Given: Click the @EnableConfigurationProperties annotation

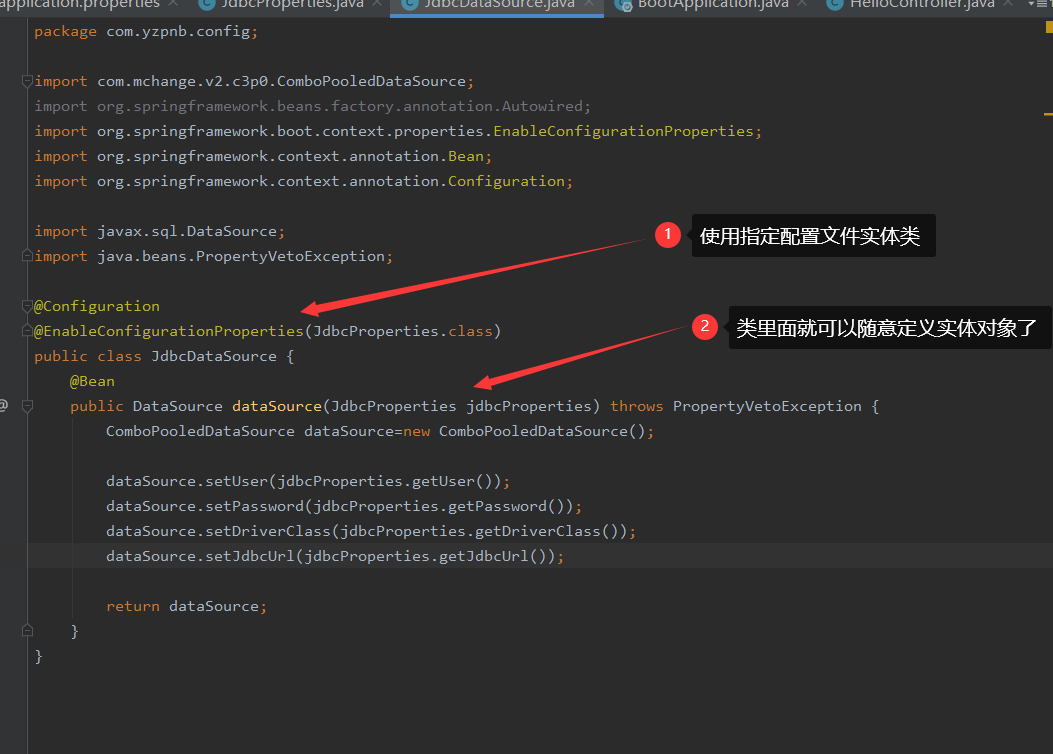Looking at the screenshot, I should [169, 331].
